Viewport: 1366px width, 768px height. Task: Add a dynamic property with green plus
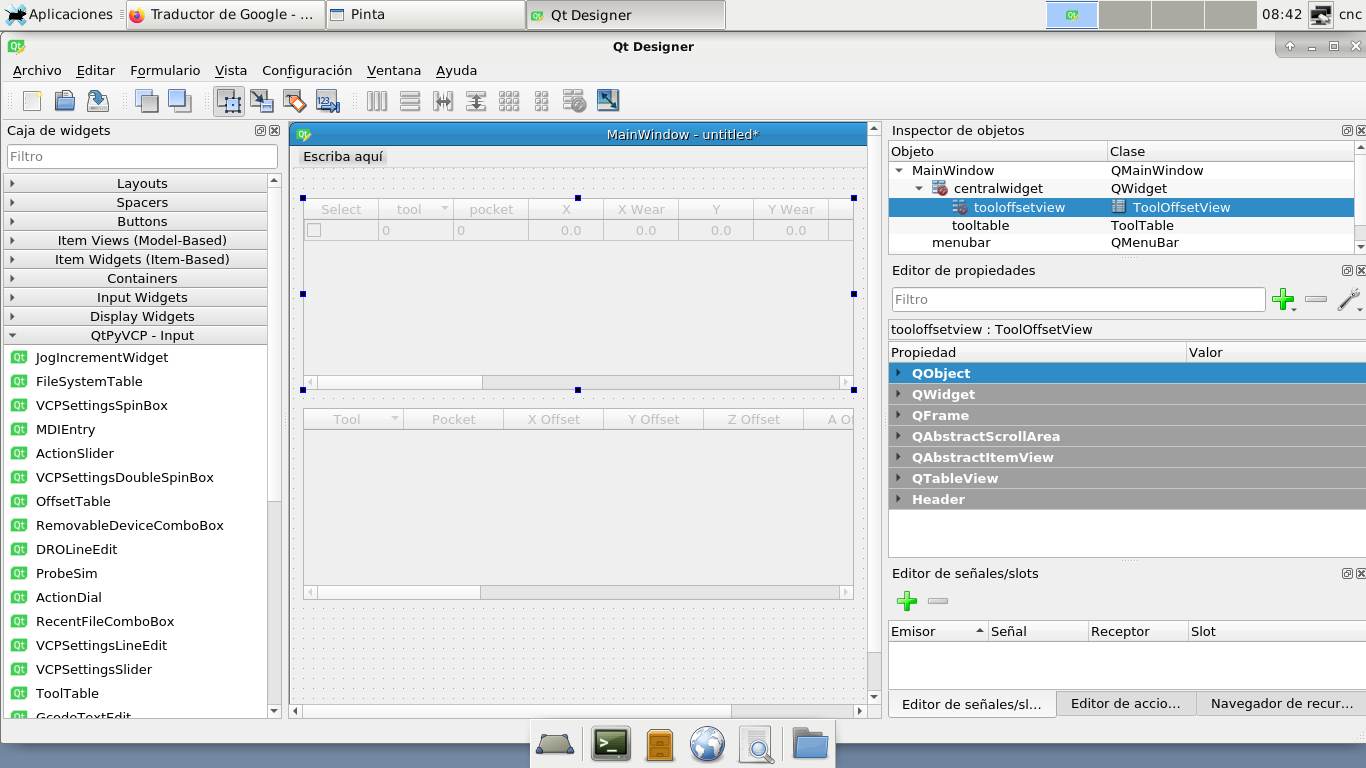(1283, 299)
